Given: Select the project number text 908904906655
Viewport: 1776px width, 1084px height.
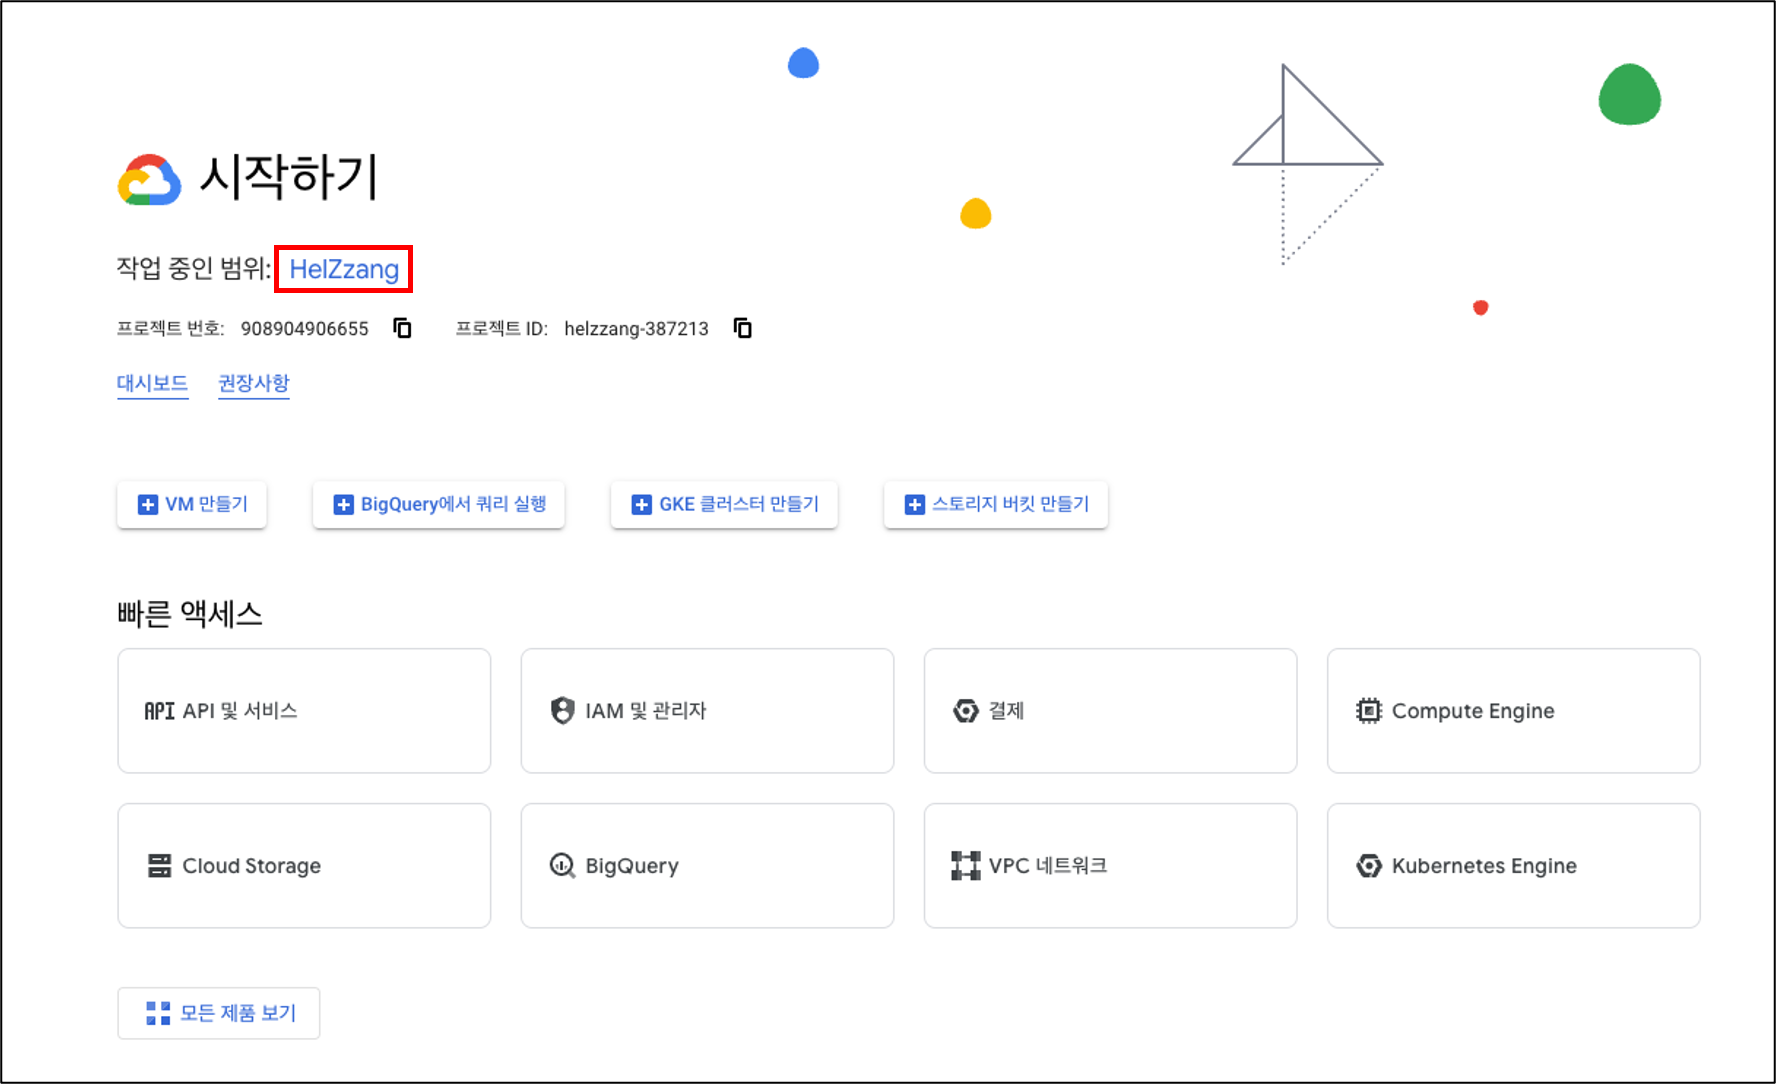Looking at the screenshot, I should pyautogui.click(x=305, y=329).
